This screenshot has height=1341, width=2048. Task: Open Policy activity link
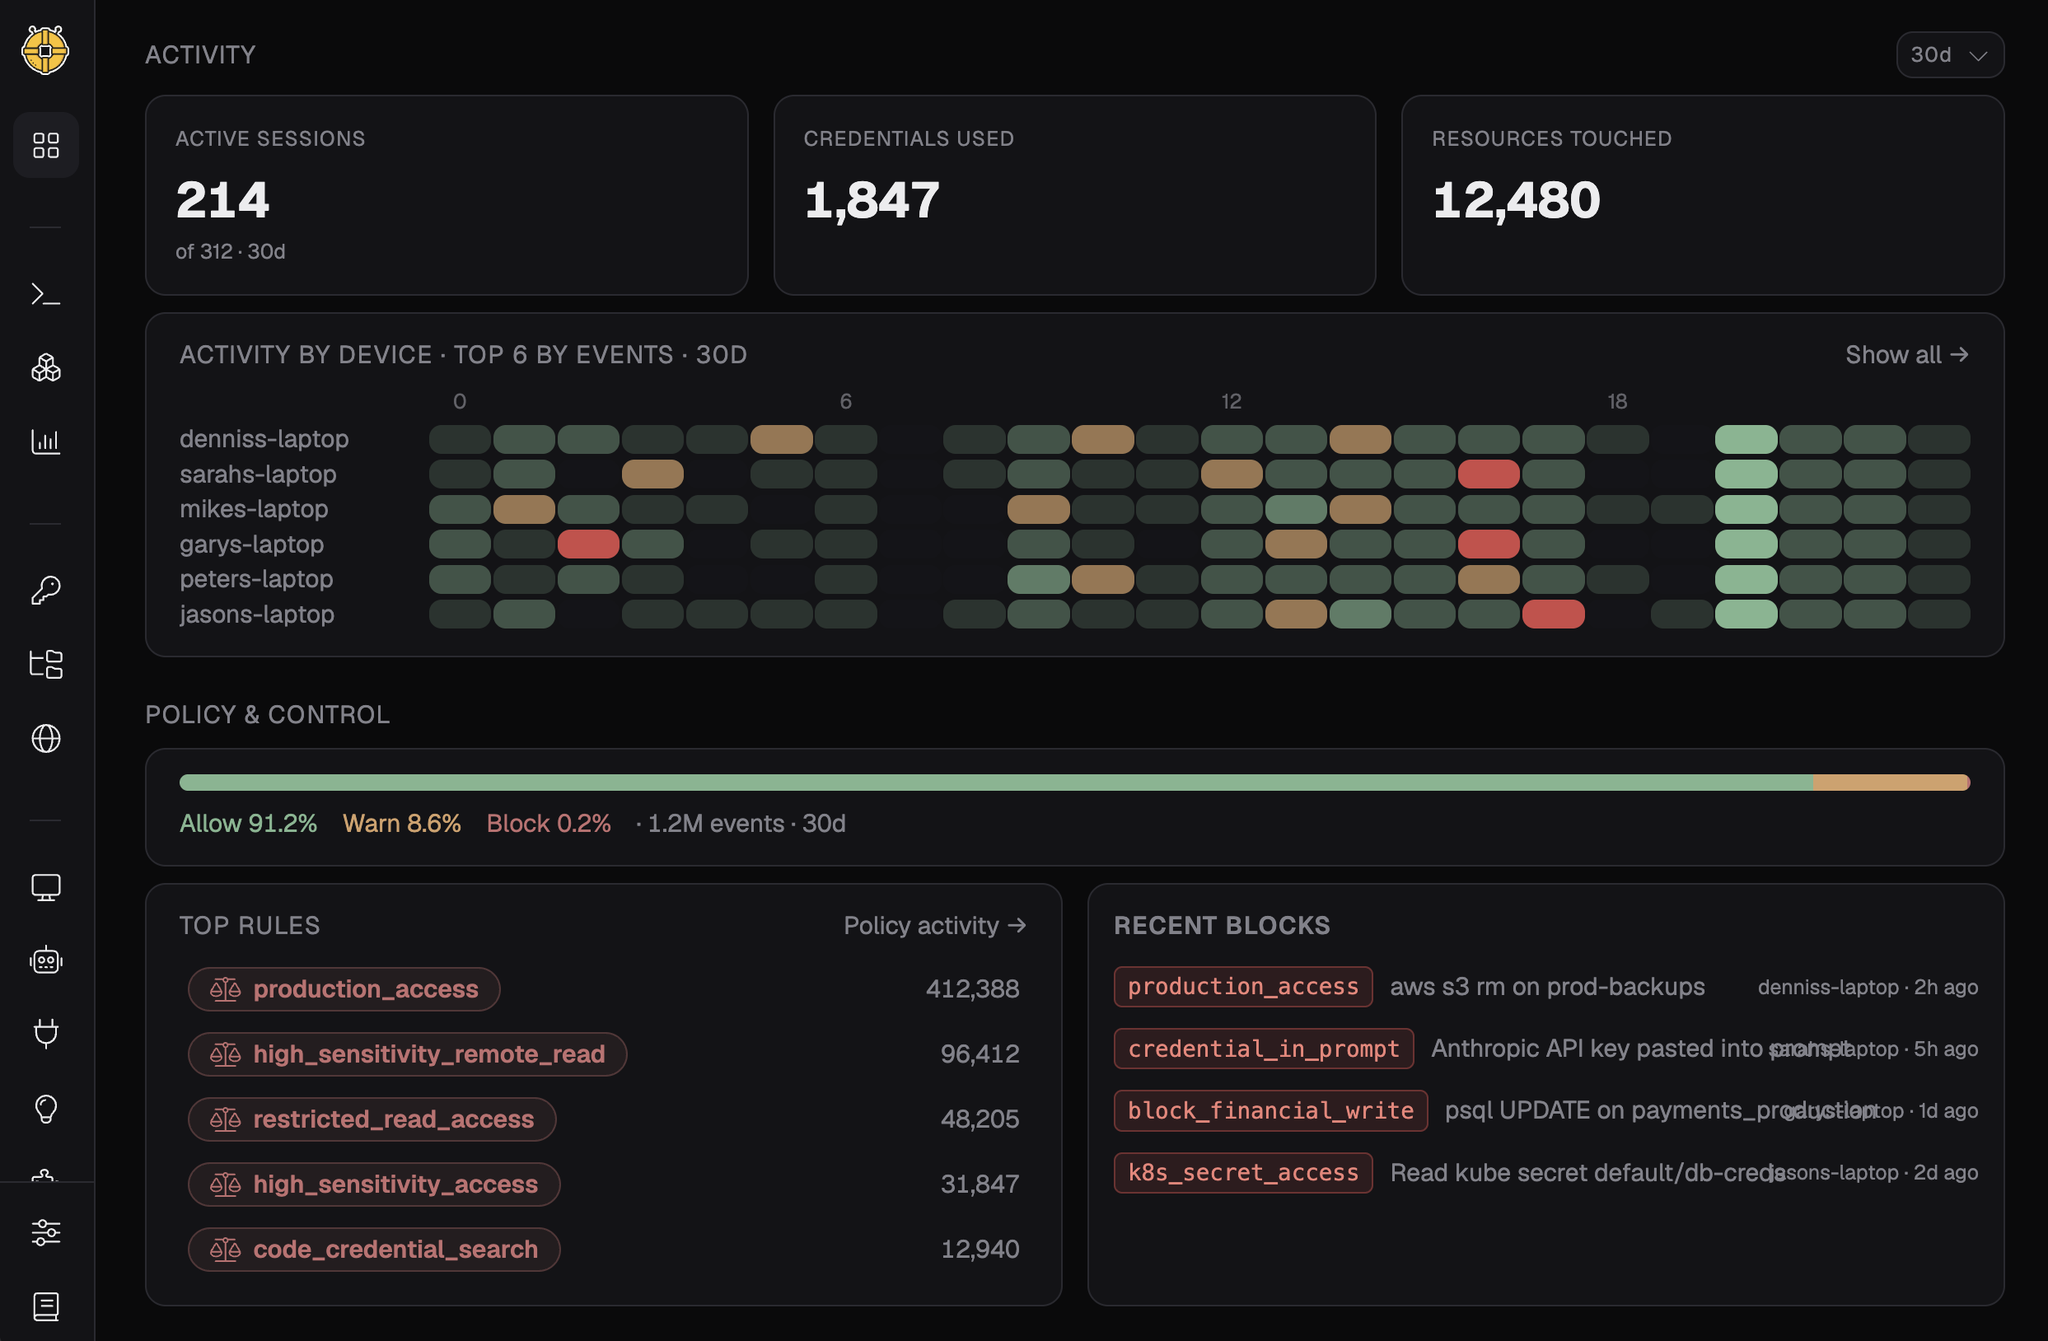[935, 925]
